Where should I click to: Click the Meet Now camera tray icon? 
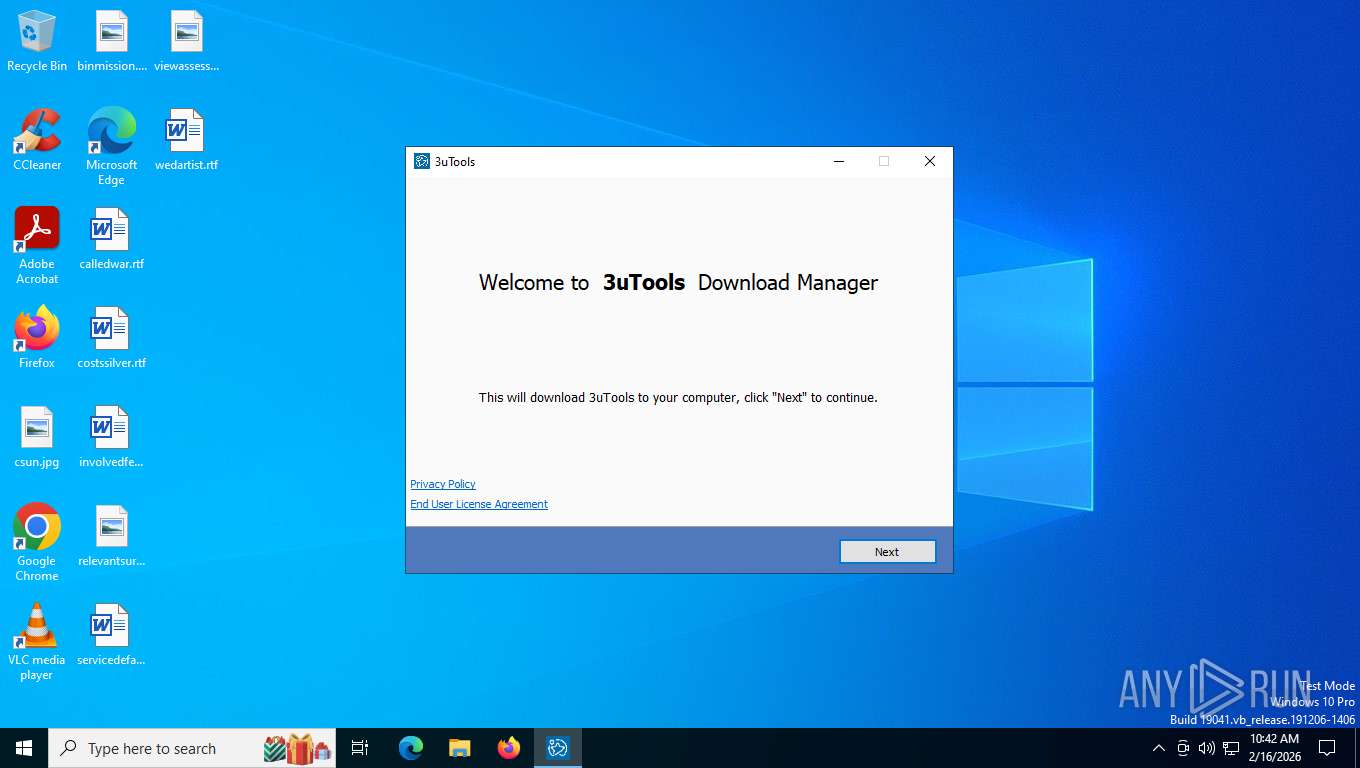[x=1183, y=748]
